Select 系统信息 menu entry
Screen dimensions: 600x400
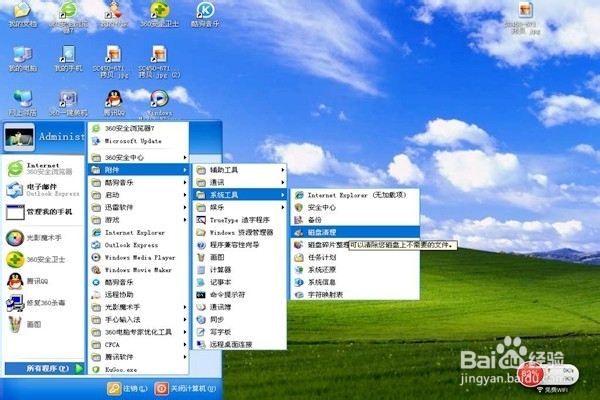355,282
